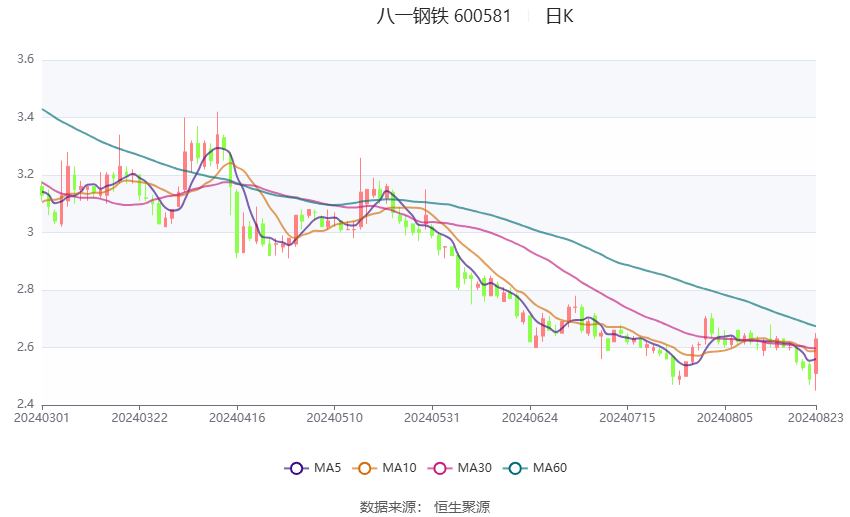The image size is (850, 517).
Task: Click the 数据来源 恒生聚源 source text
Action: 425,507
